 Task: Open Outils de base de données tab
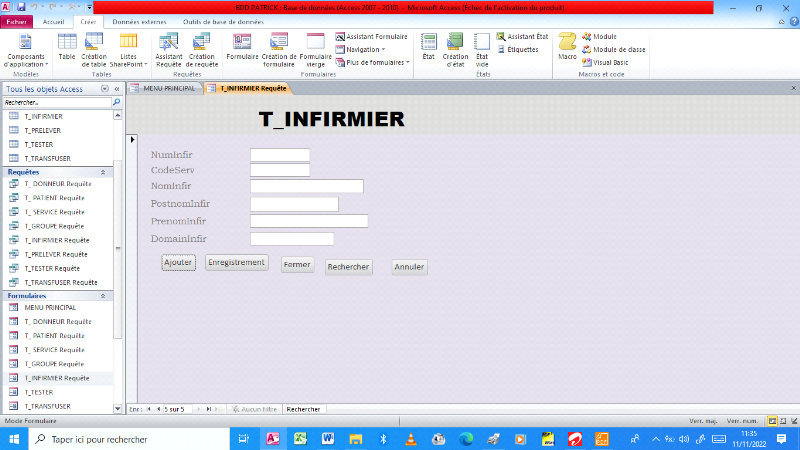pos(223,22)
